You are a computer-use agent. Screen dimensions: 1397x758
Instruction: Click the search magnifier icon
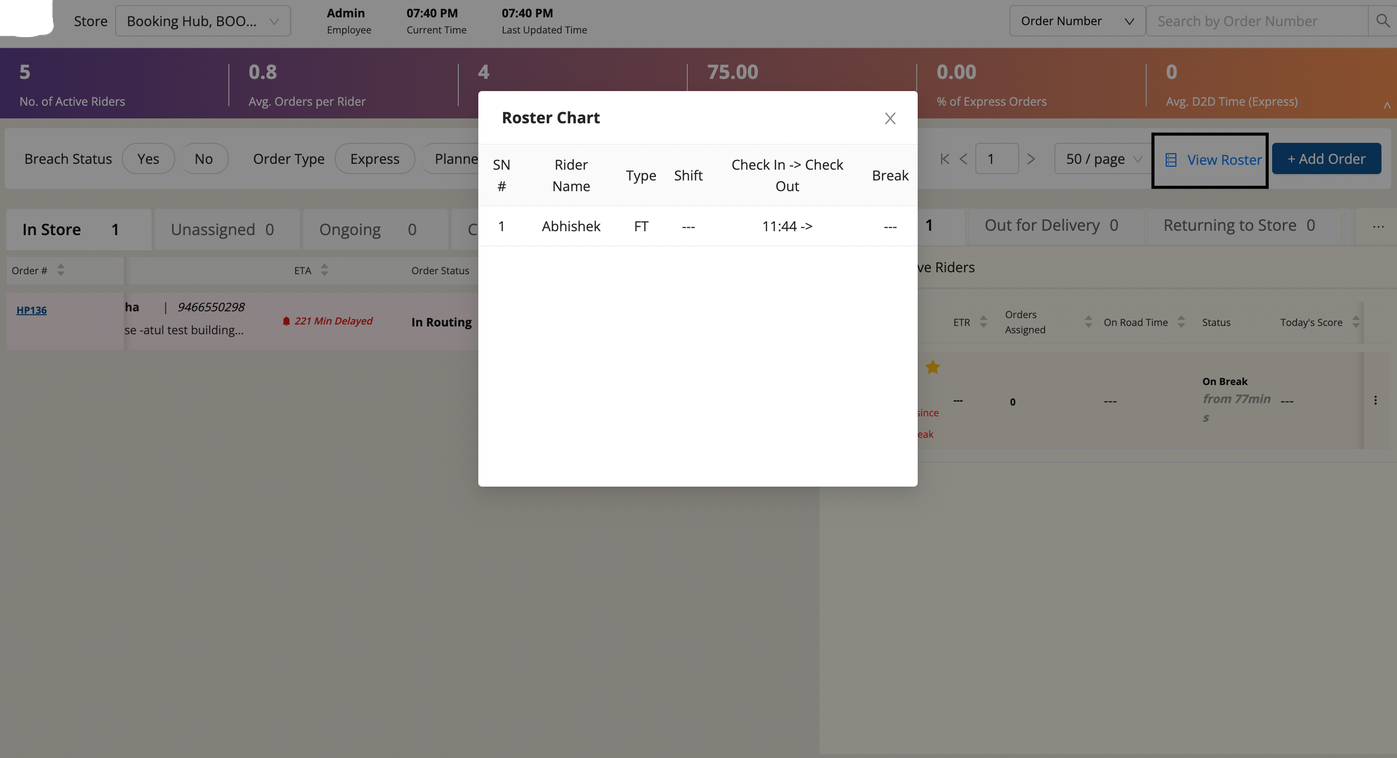coord(1381,21)
